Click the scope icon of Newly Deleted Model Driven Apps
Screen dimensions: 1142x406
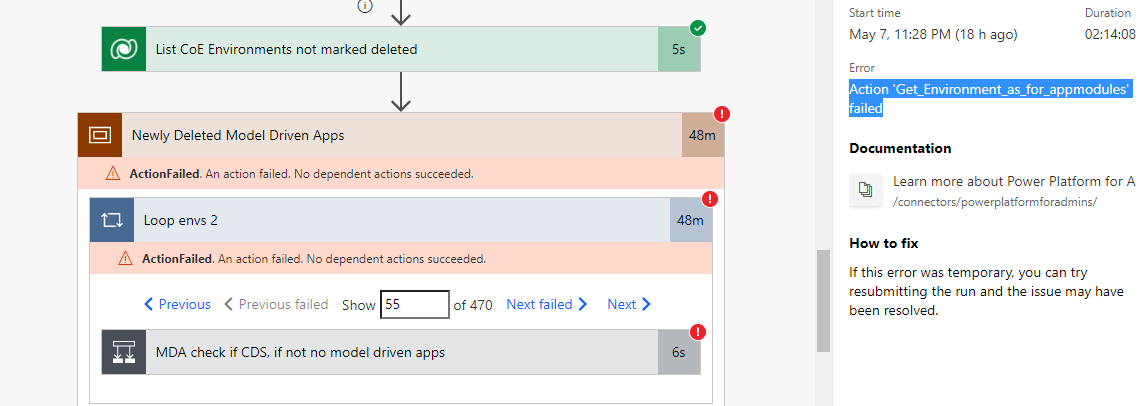point(100,135)
